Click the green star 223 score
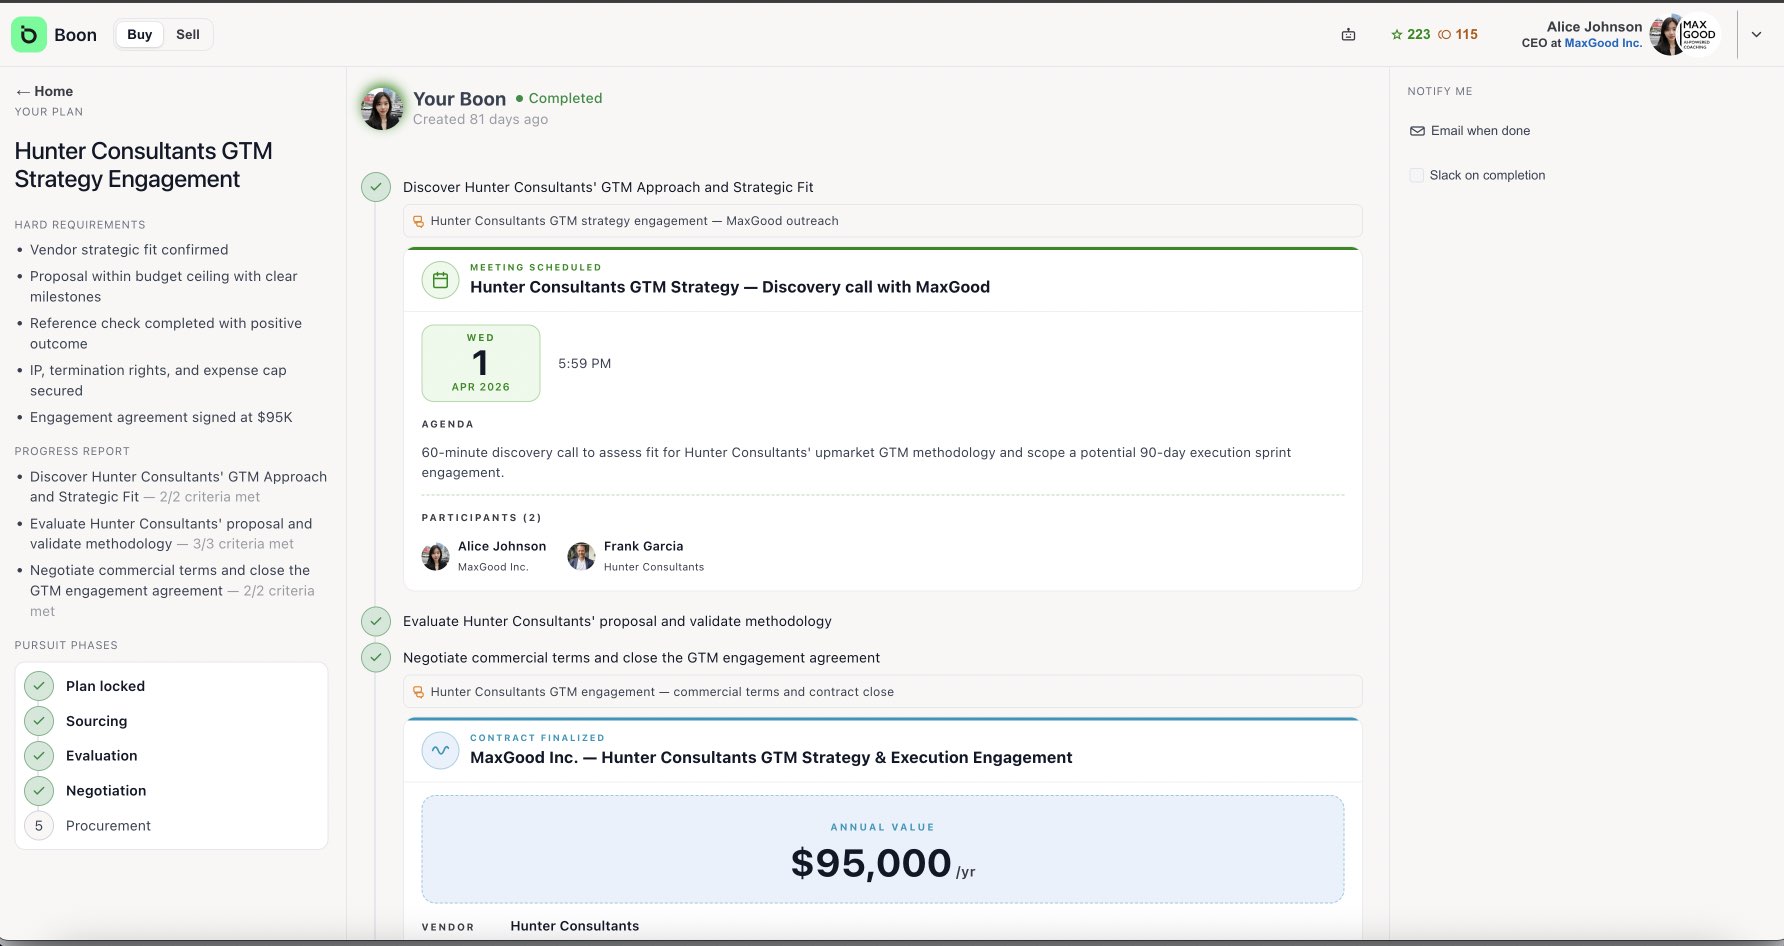Image resolution: width=1784 pixels, height=946 pixels. [x=1411, y=34]
